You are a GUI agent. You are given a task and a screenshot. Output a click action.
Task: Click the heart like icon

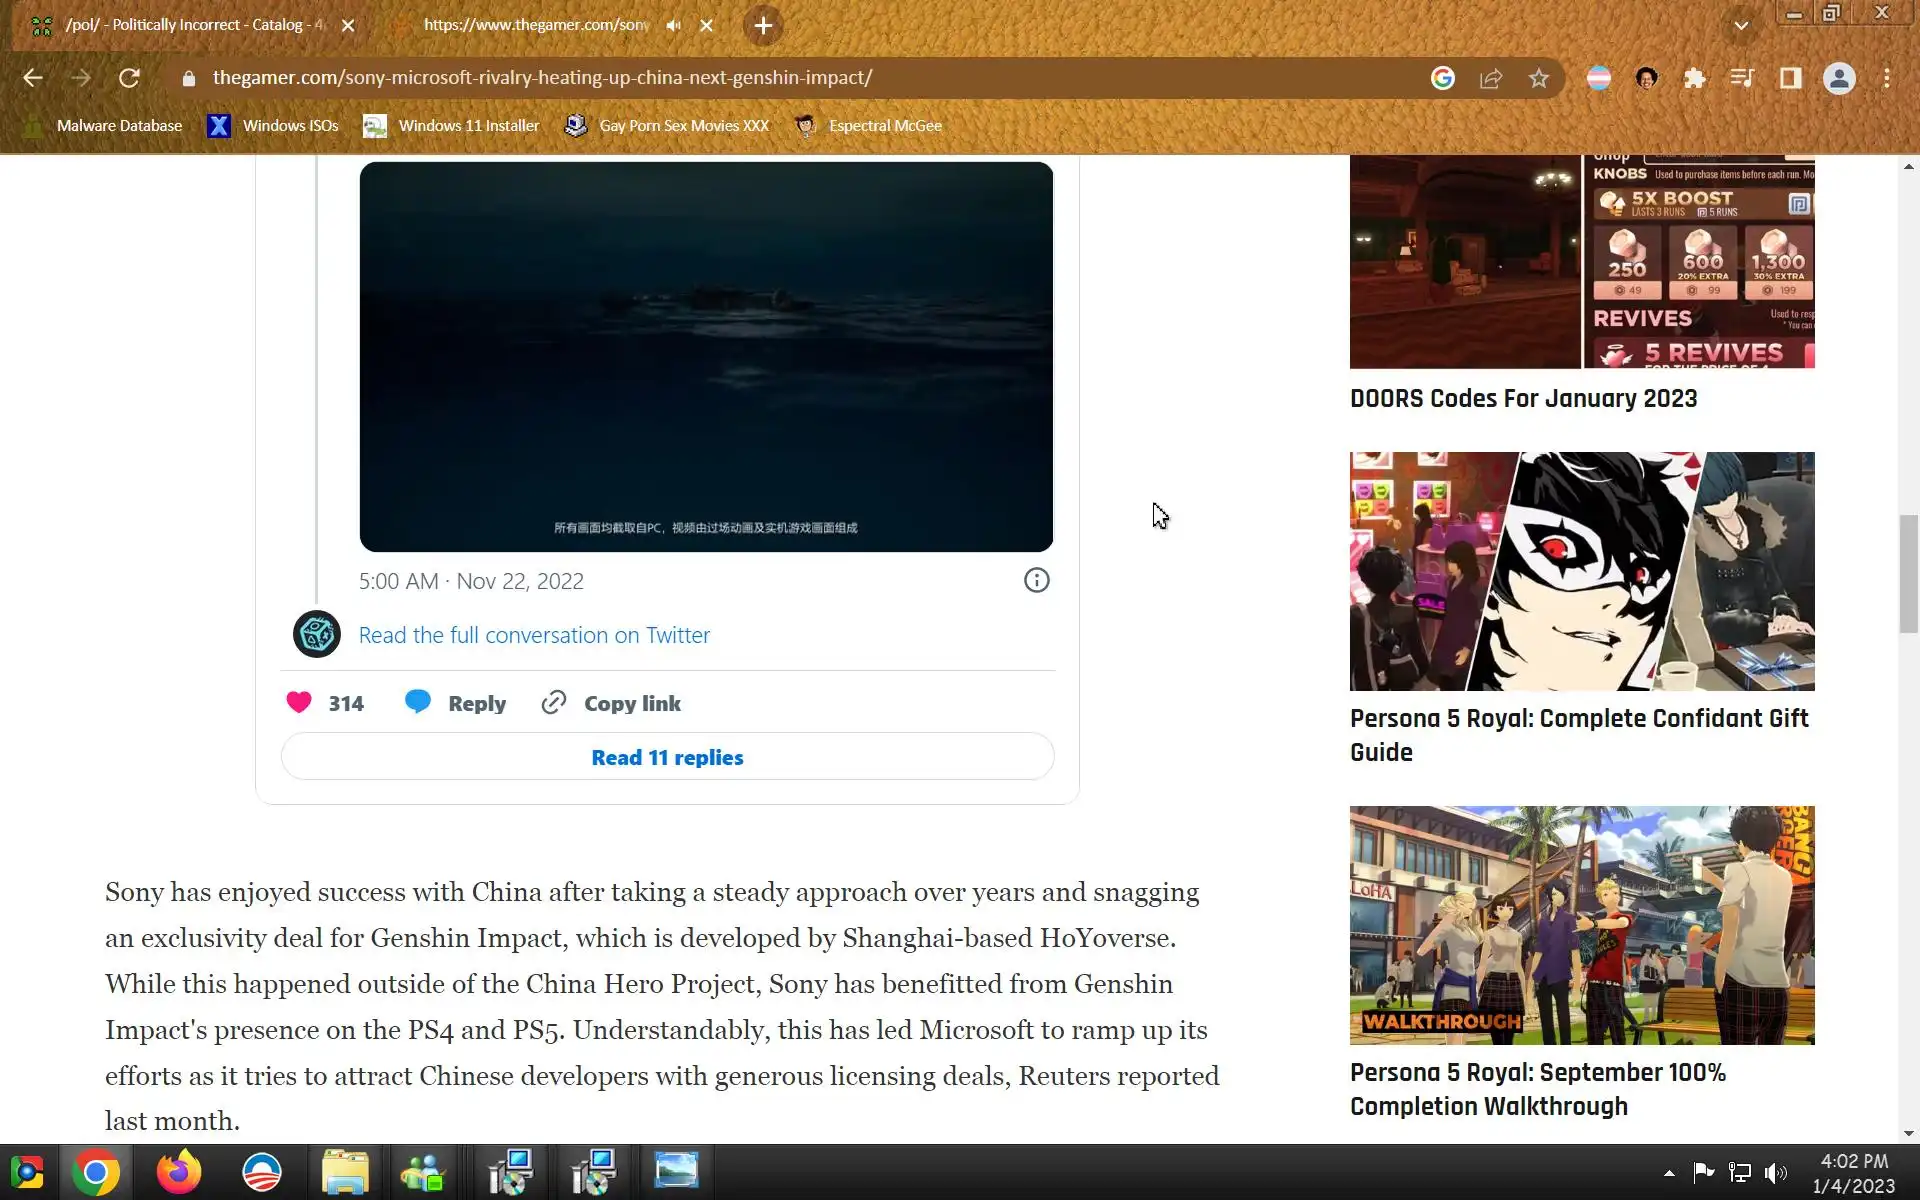pyautogui.click(x=299, y=703)
